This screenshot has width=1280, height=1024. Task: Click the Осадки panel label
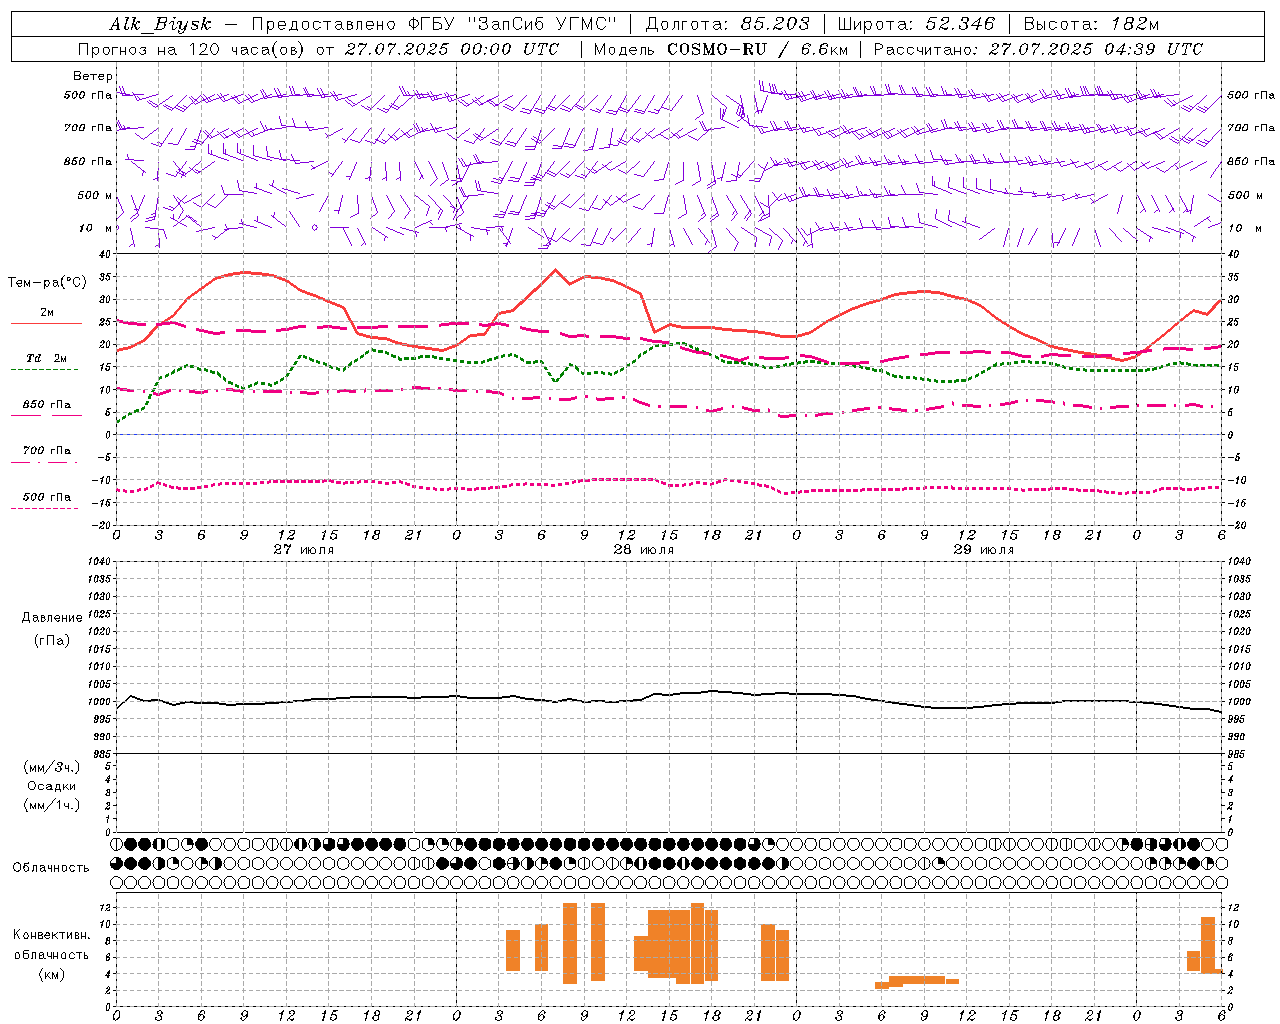click(x=52, y=786)
